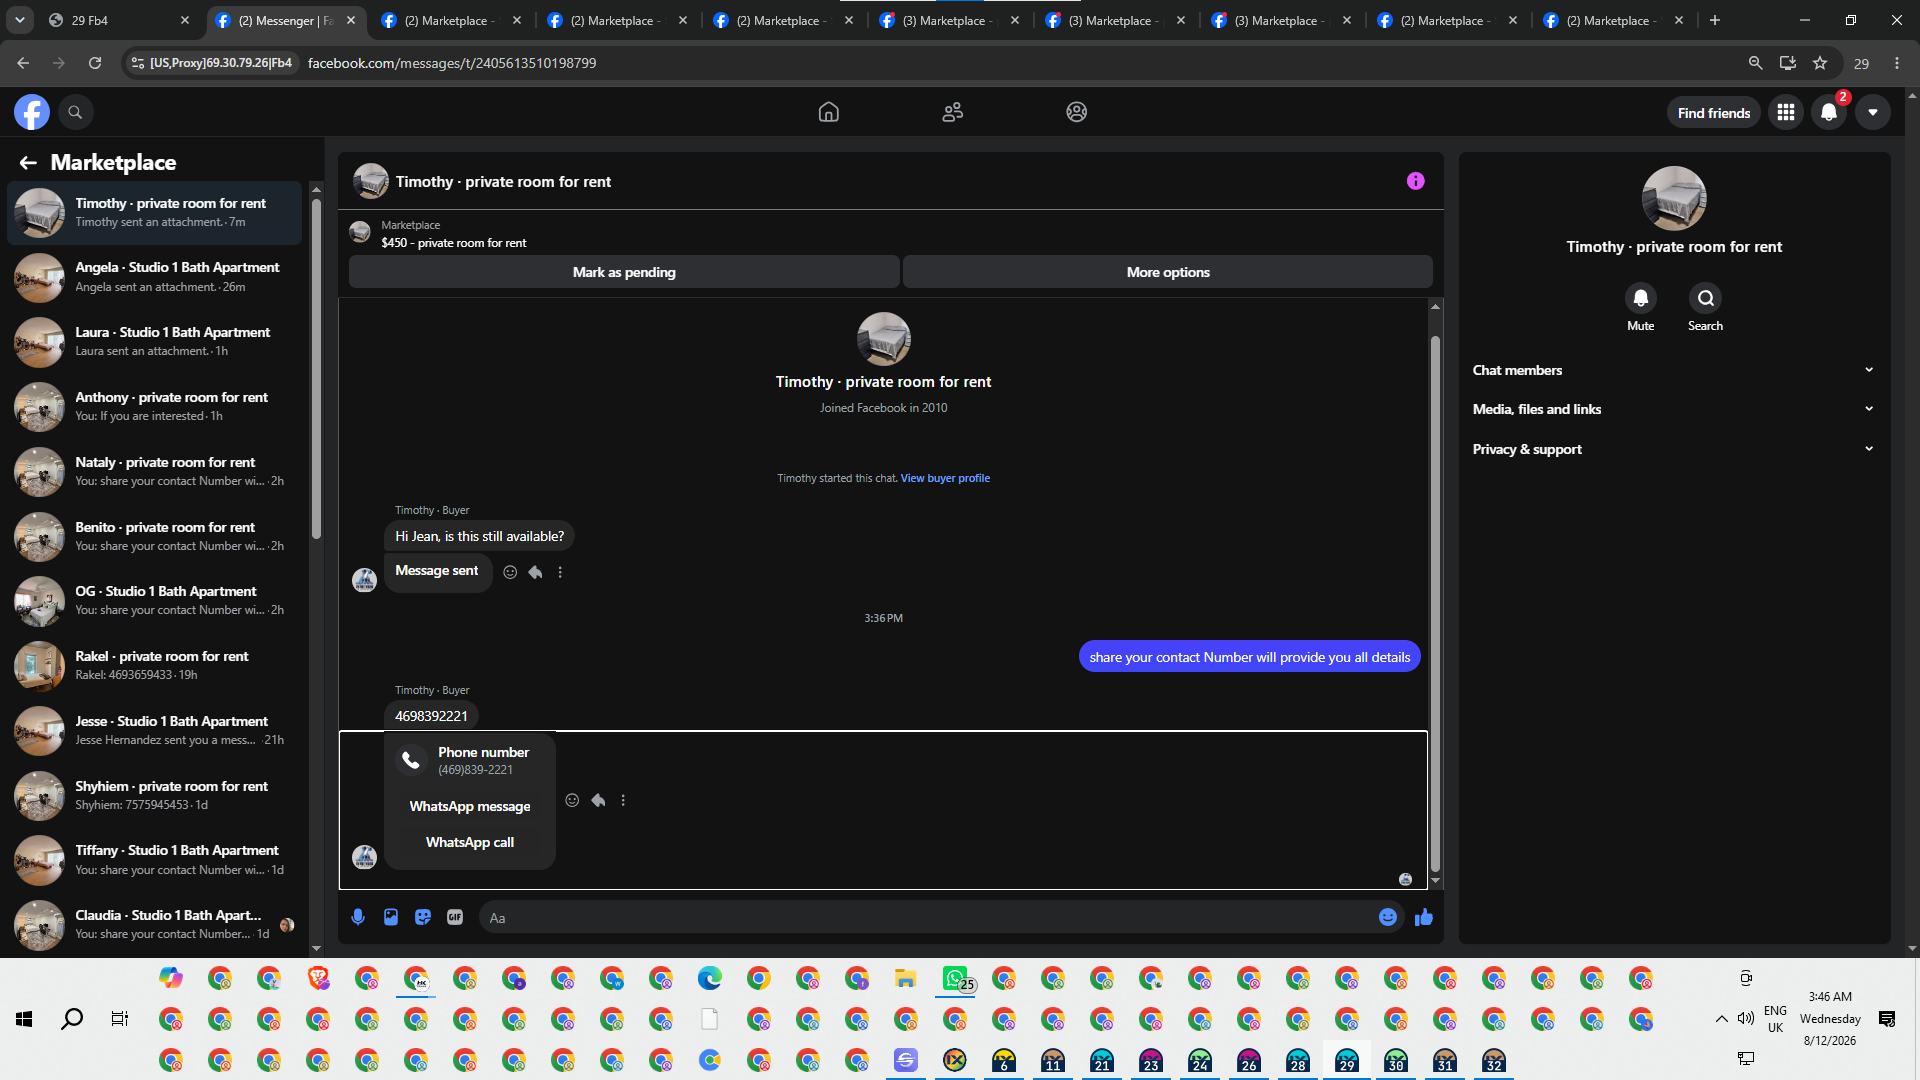Open more menu for 'Message sent' bubble
The width and height of the screenshot is (1920, 1080).
[x=560, y=572]
